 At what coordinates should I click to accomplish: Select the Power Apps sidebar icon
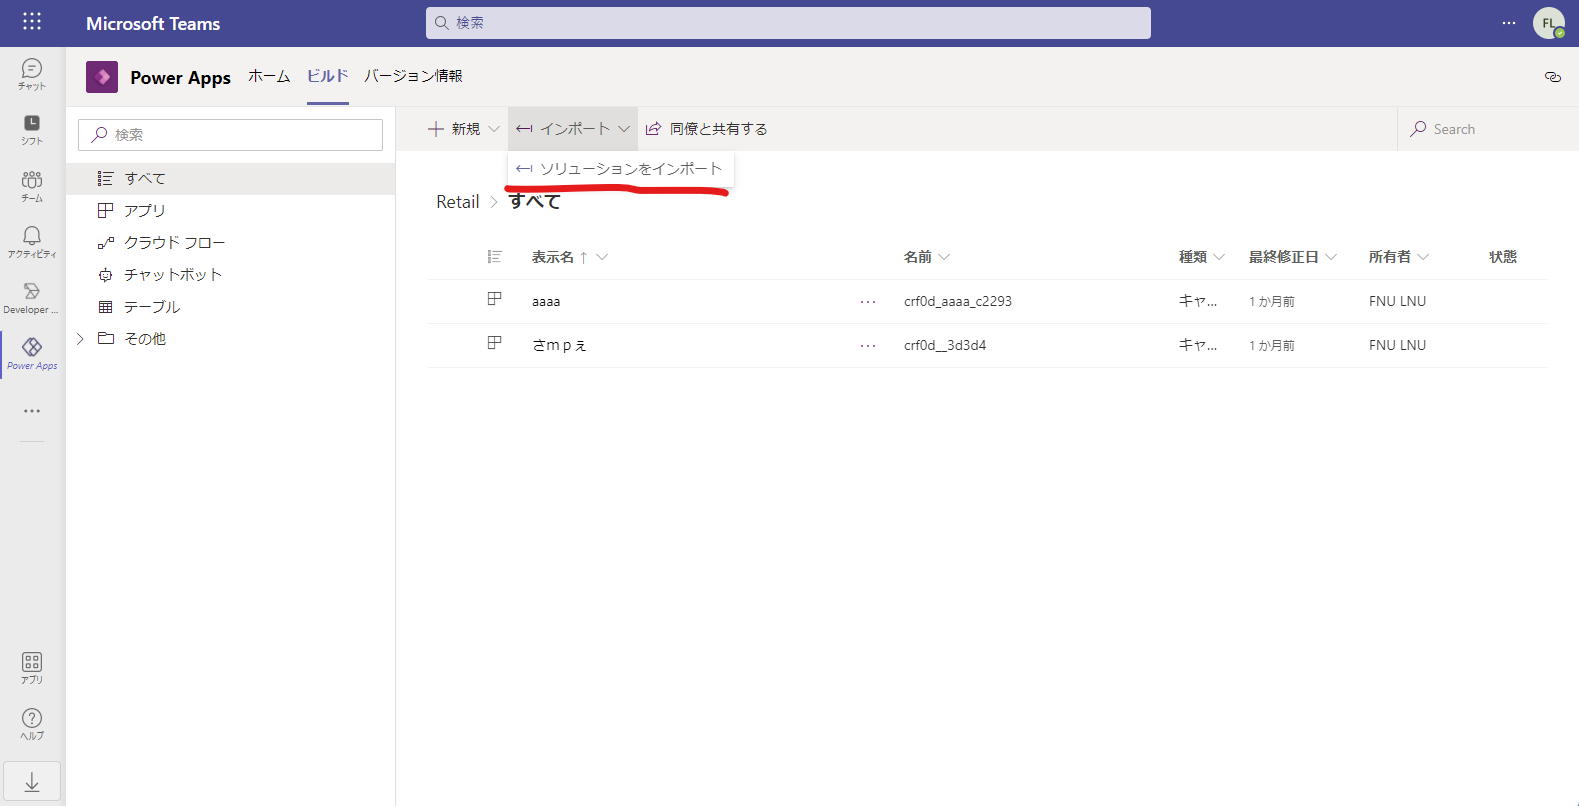click(32, 354)
